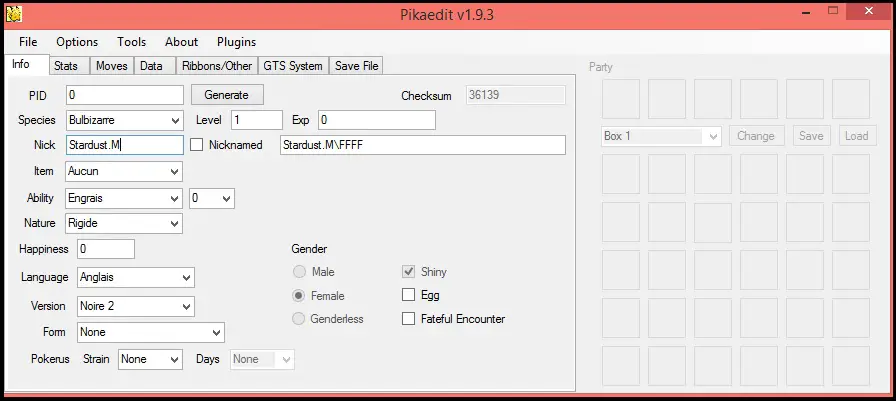Click the Pikaedit app icon in title bar

[13, 14]
